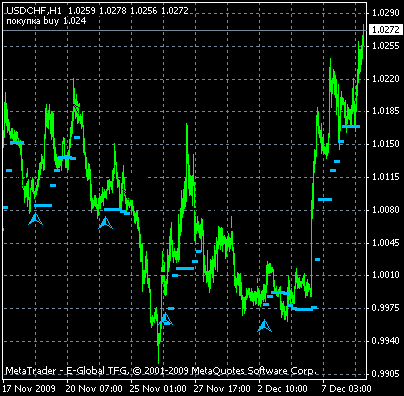Image resolution: width=404 pixels, height=396 pixels.
Task: Click the boxed current price label 1.0272 on the price axis
Action: [385, 30]
